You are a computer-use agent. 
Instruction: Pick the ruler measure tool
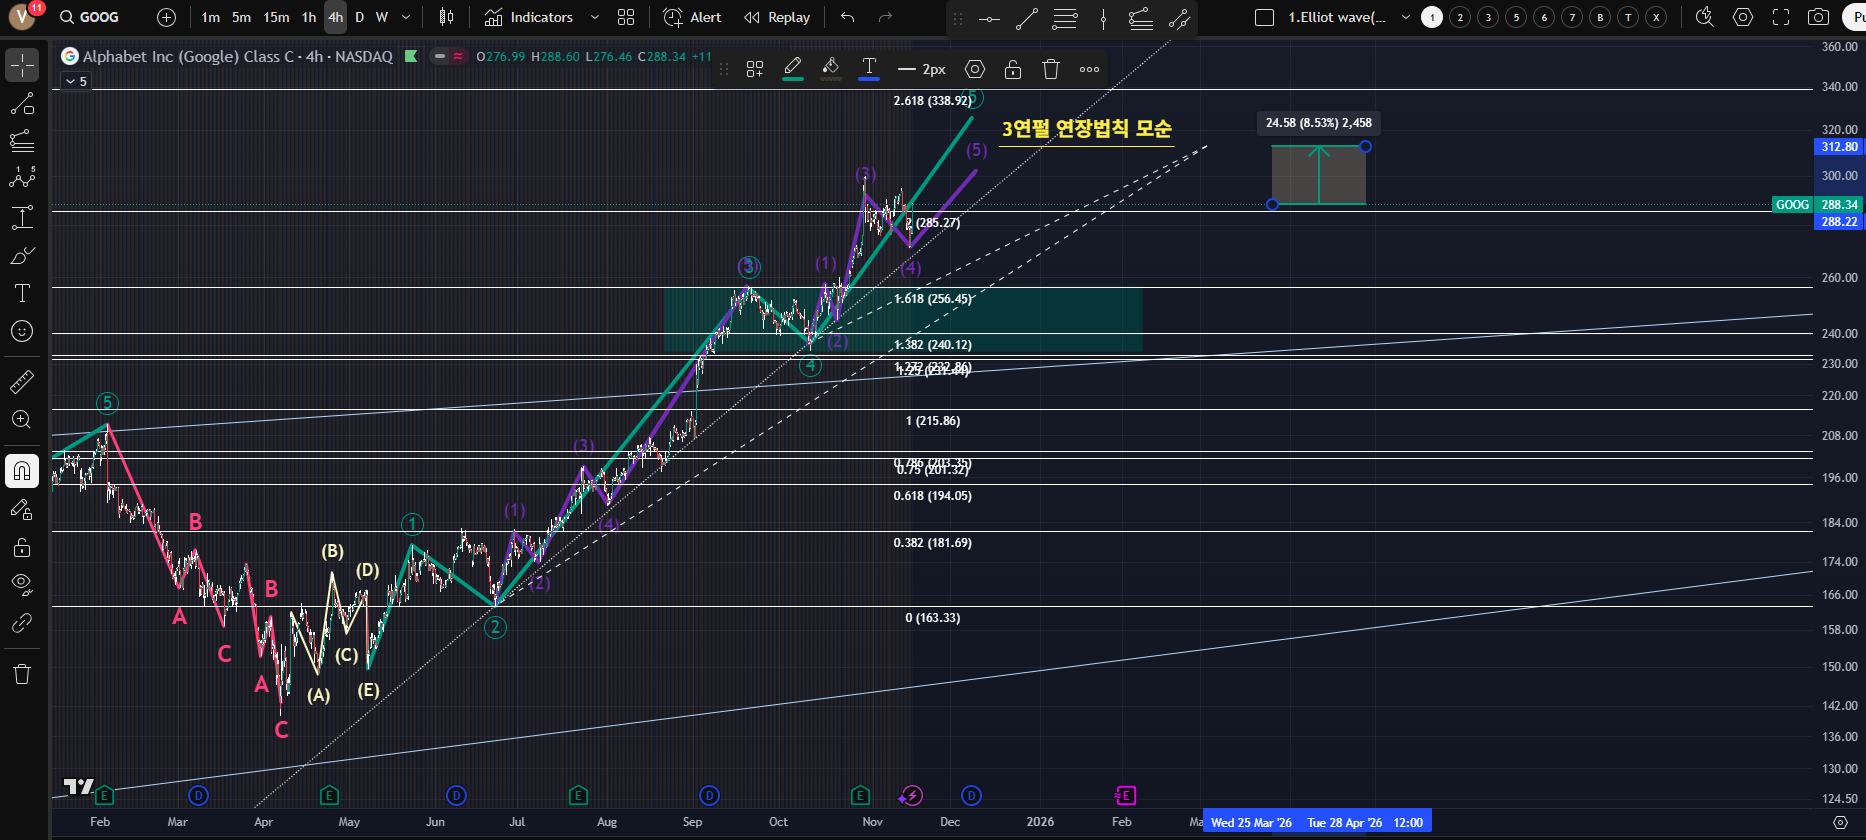tap(22, 382)
